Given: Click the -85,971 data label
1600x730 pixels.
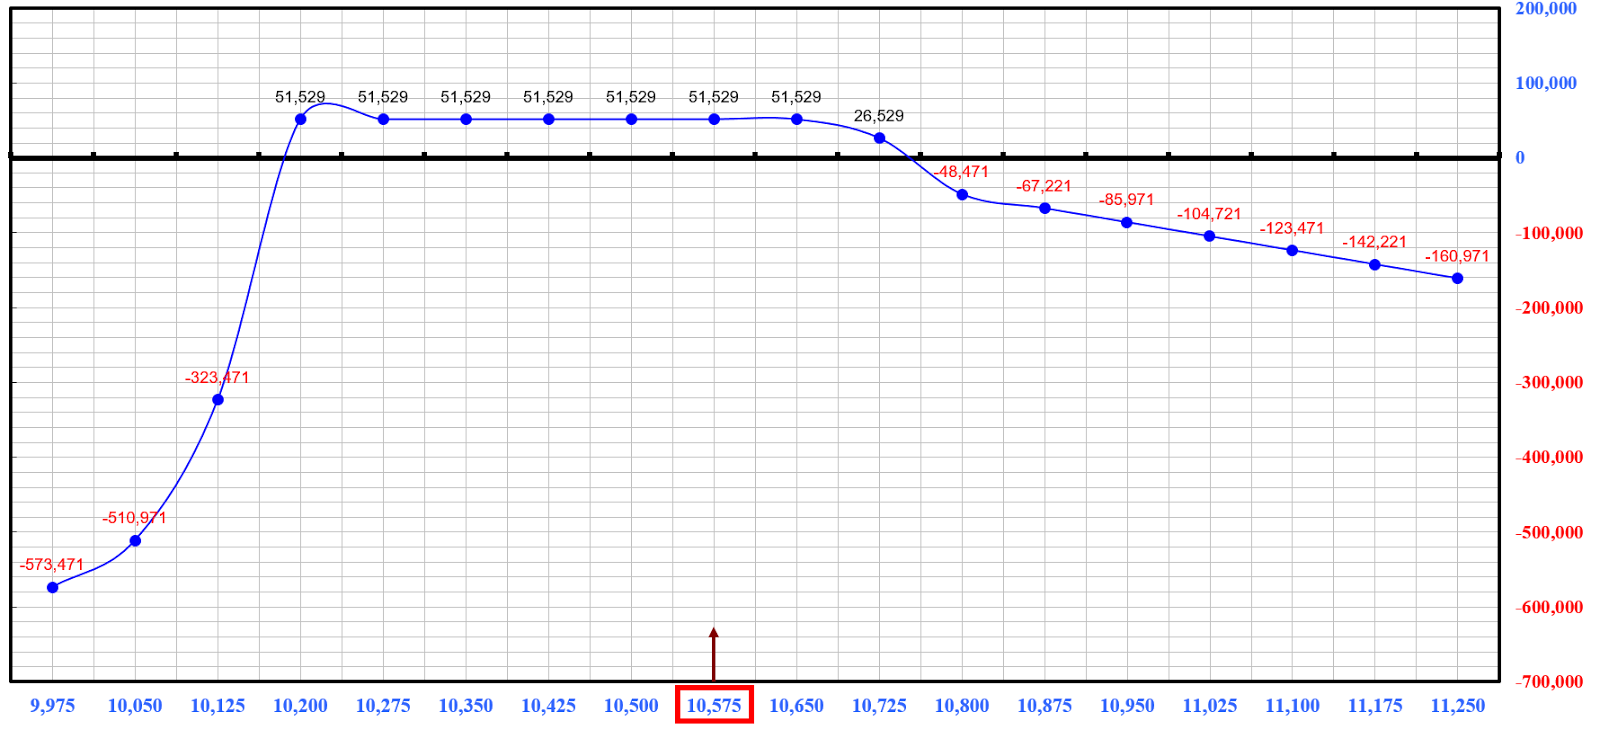Looking at the screenshot, I should click(1126, 200).
